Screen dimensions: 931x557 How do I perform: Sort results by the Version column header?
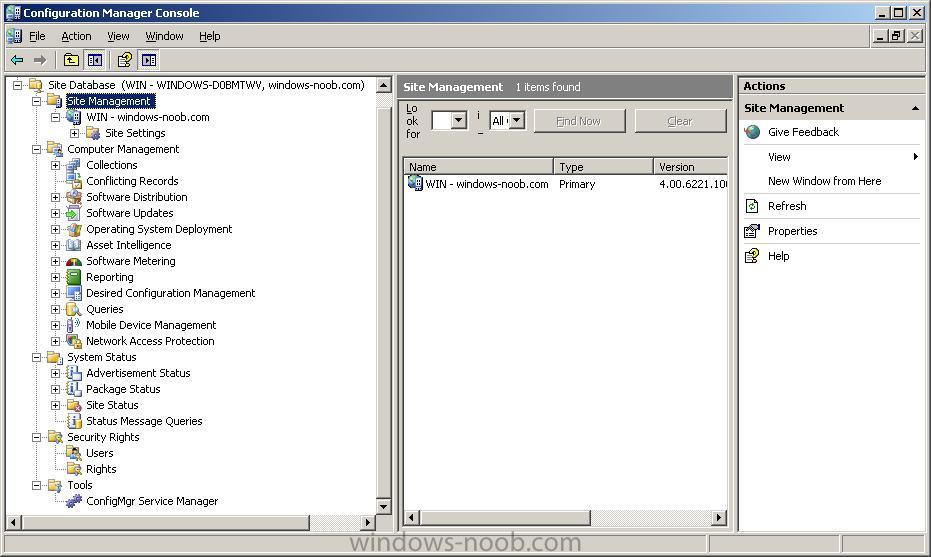pyautogui.click(x=691, y=167)
